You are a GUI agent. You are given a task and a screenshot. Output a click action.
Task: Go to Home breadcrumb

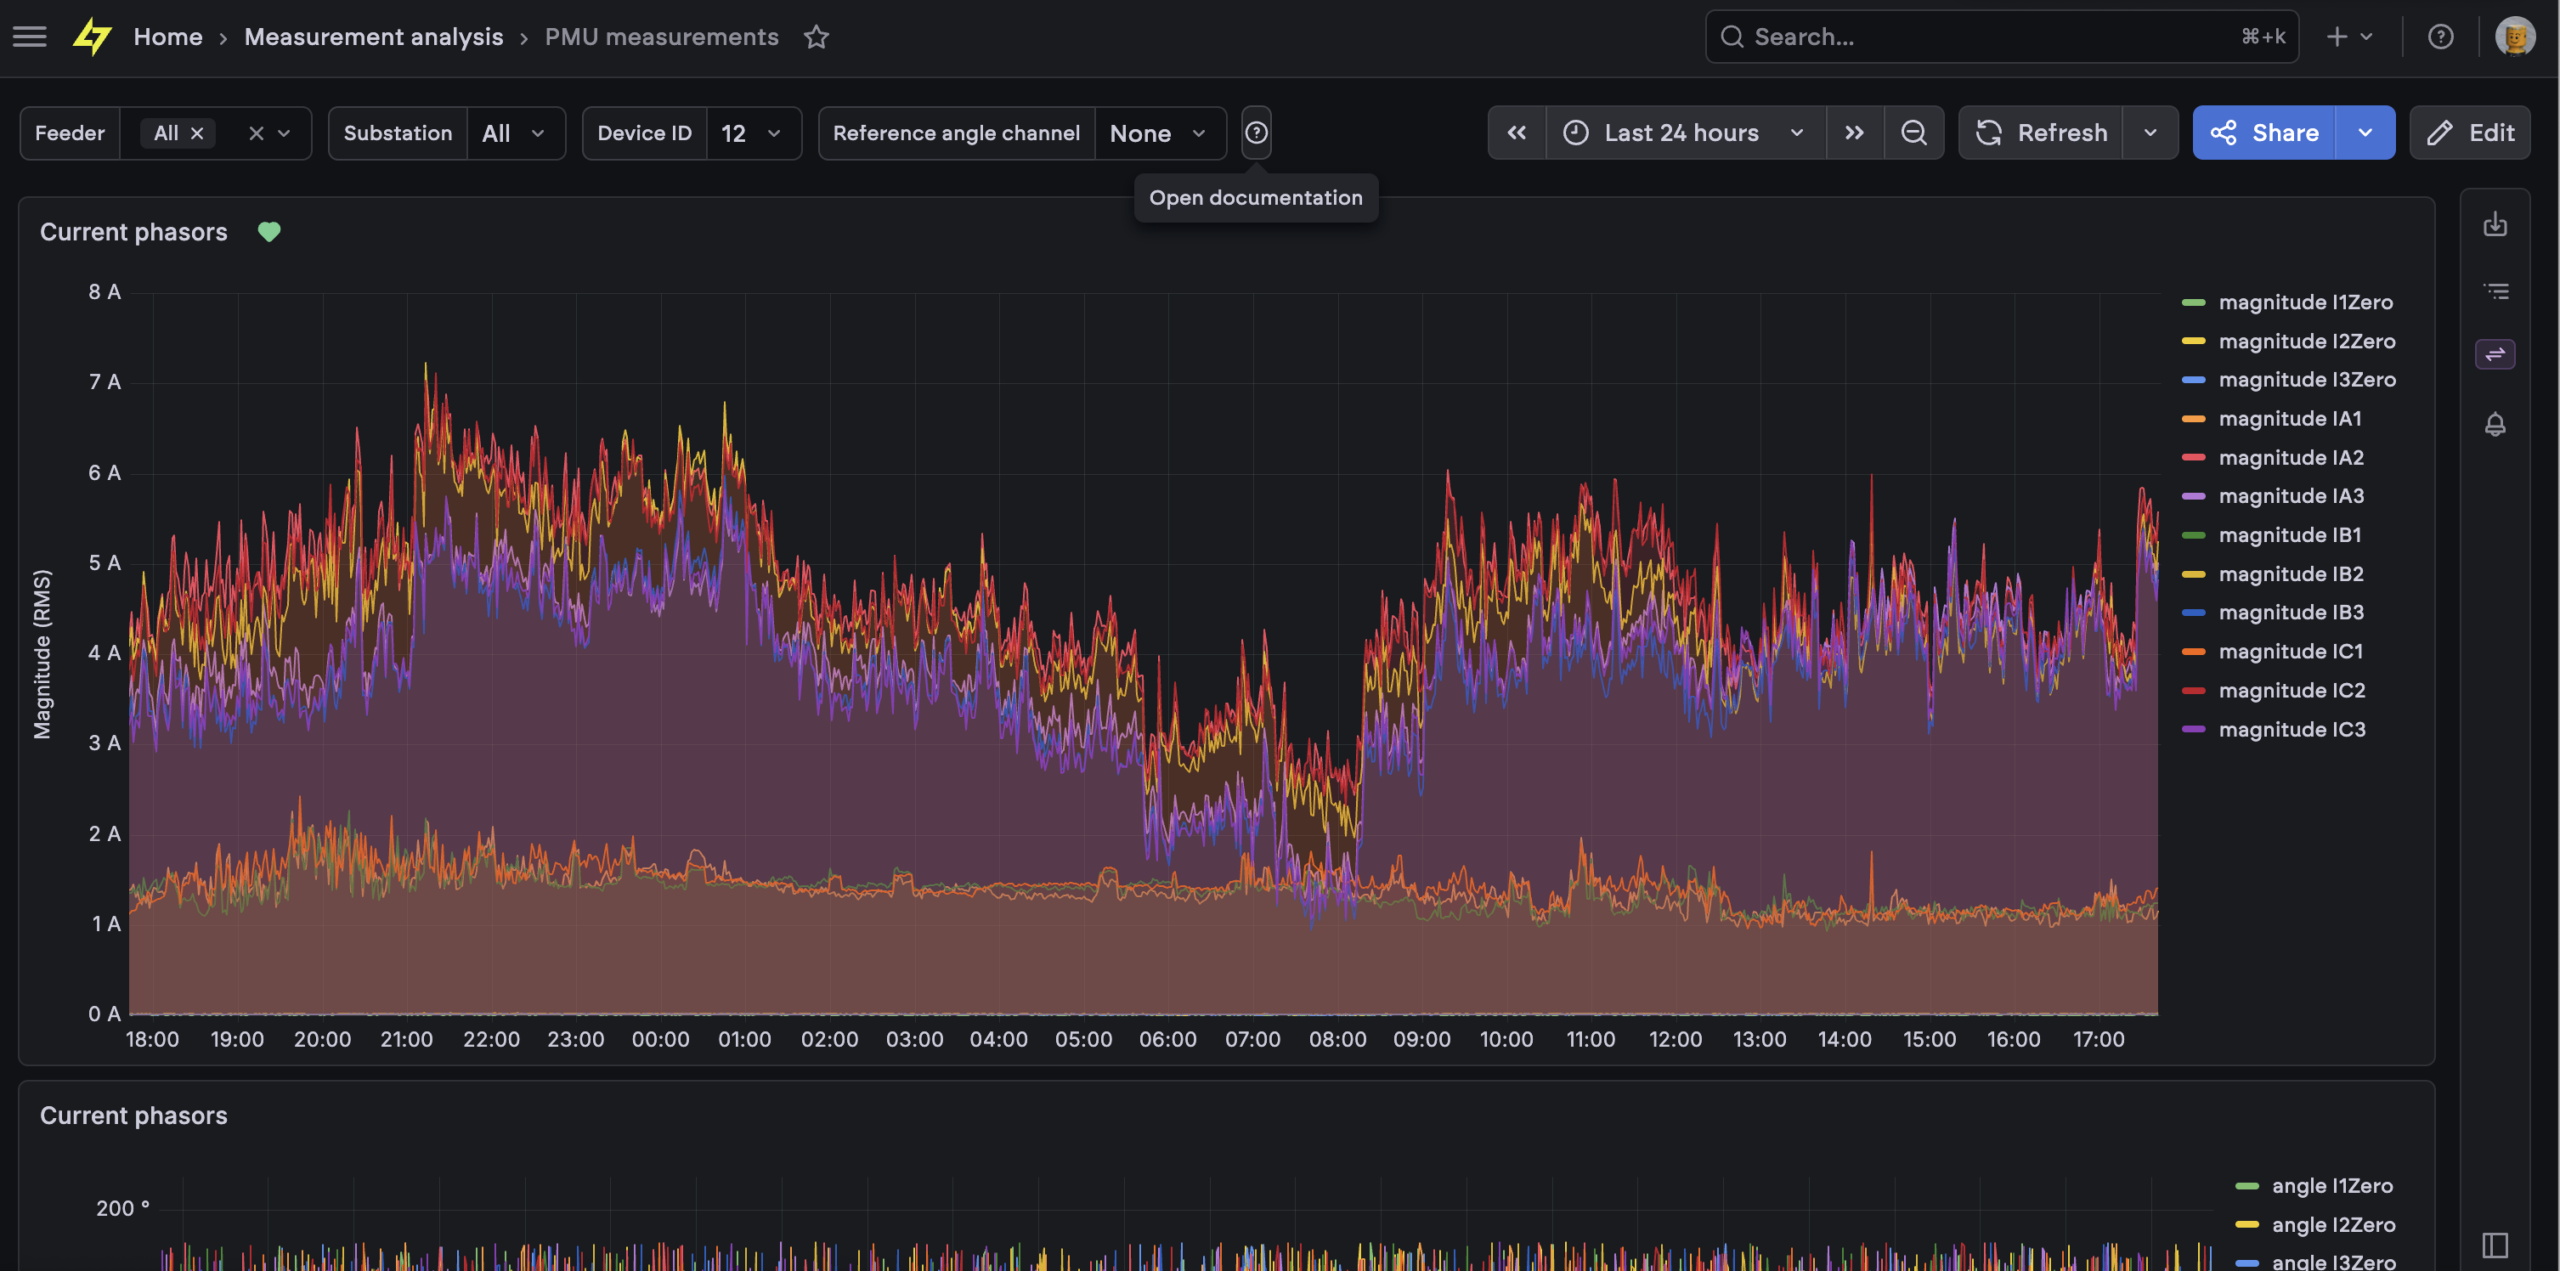click(168, 37)
